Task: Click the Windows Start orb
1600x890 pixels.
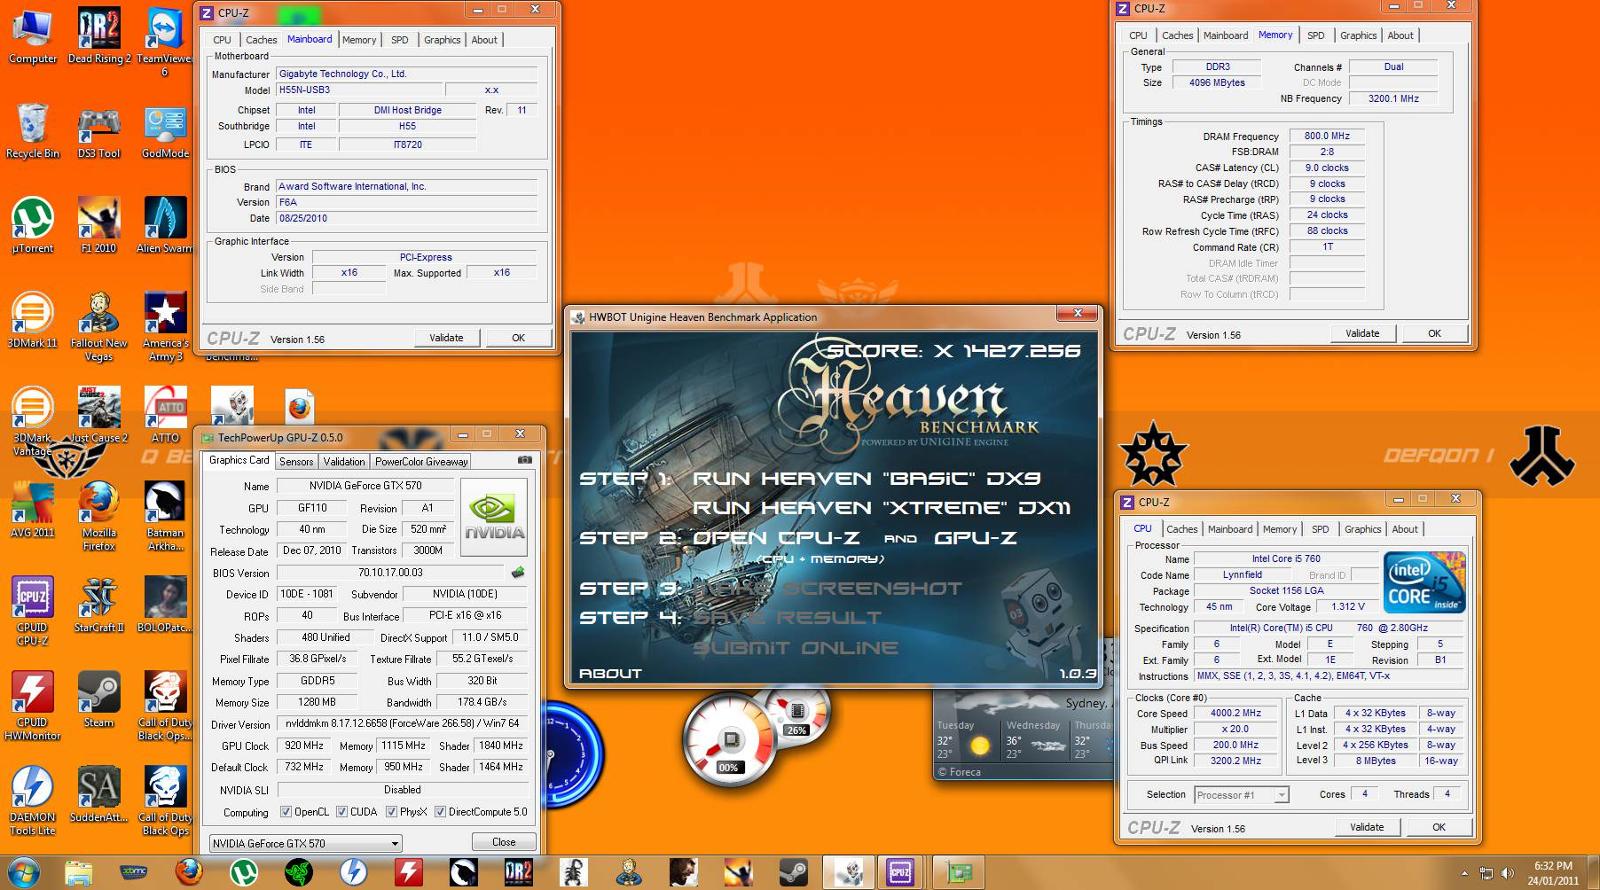Action: point(24,872)
